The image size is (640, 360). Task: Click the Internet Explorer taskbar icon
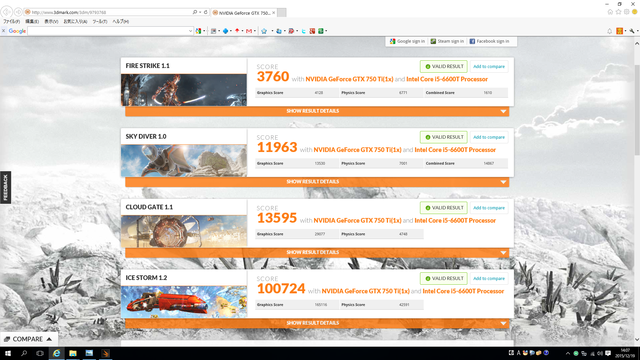coord(56,353)
